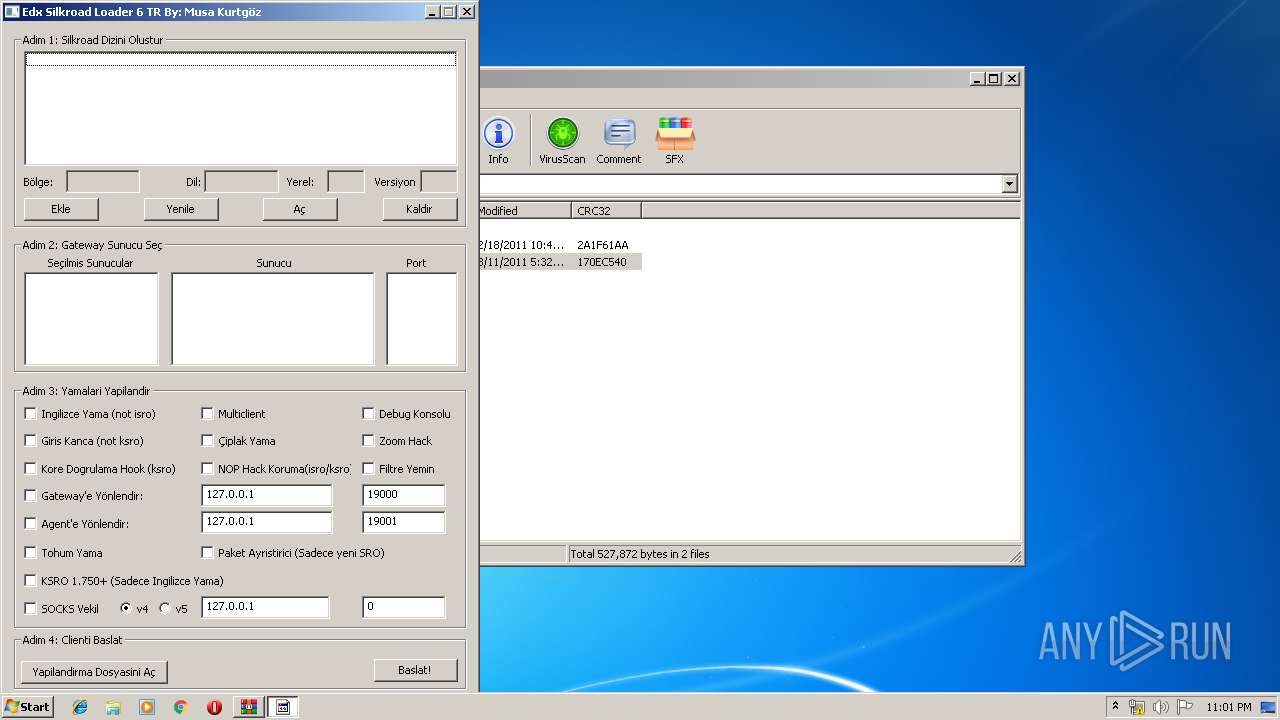
Task: Sort by the CRC32 column header
Action: click(x=607, y=210)
